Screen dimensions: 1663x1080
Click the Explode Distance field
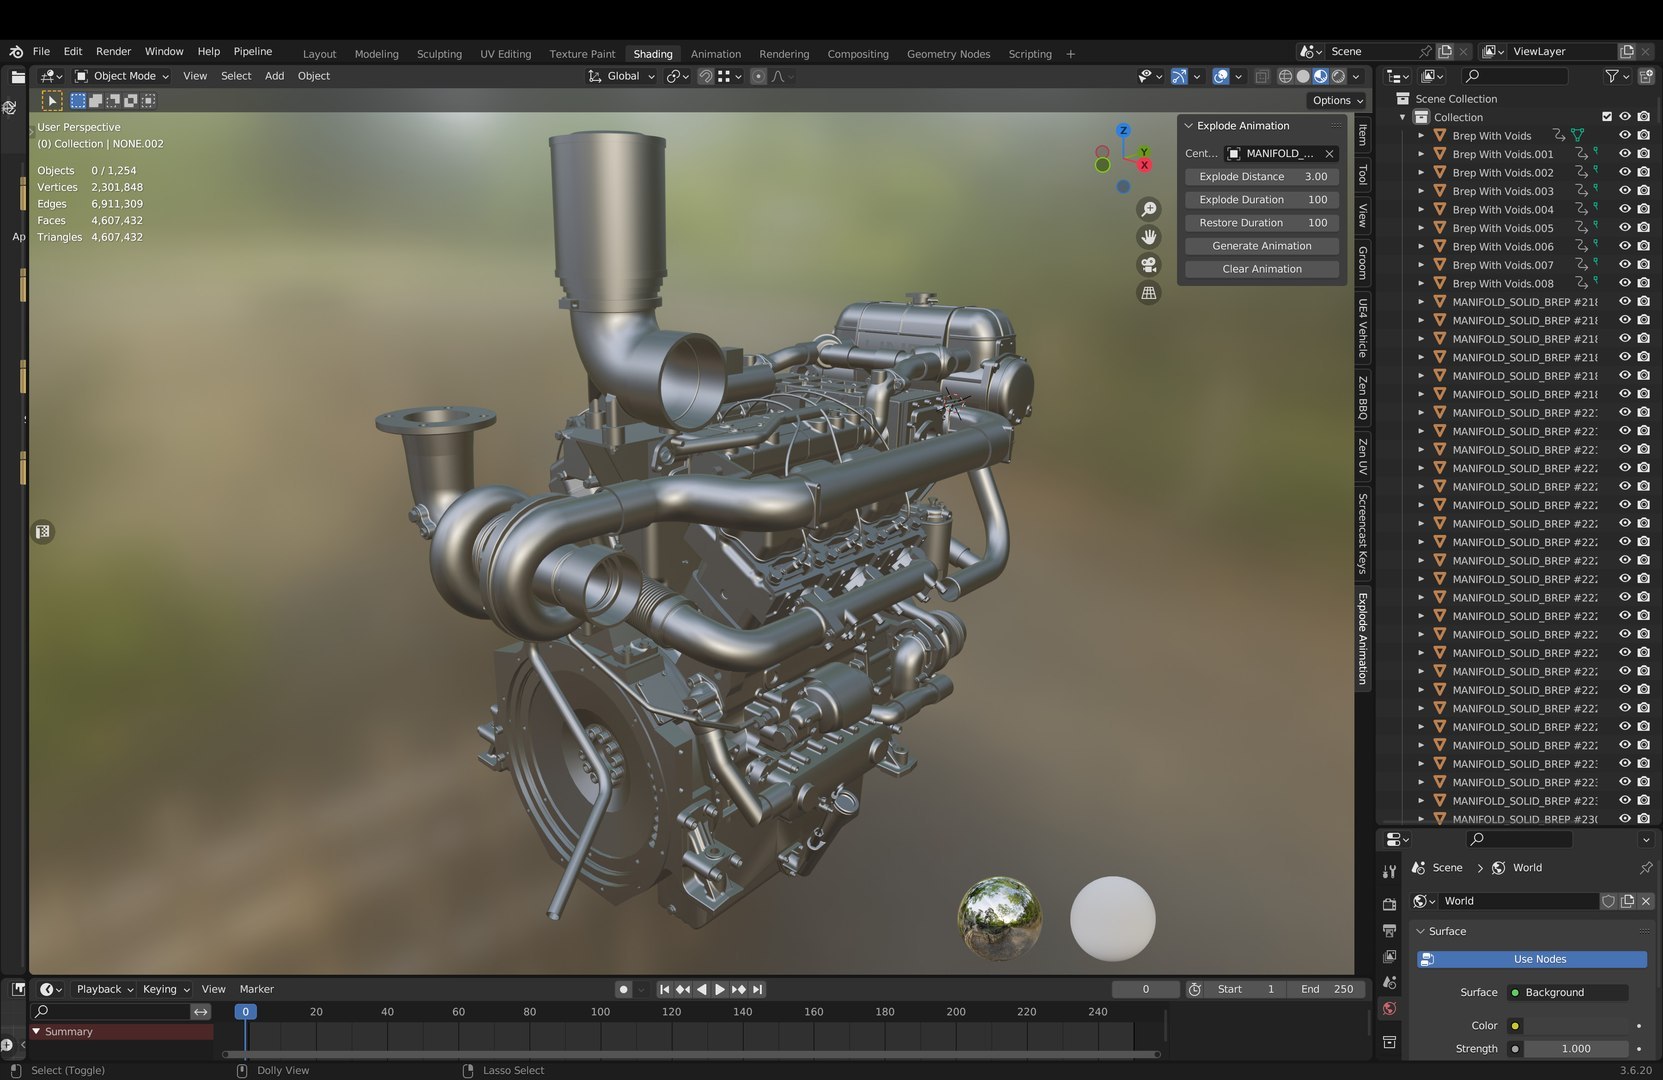pos(1262,177)
